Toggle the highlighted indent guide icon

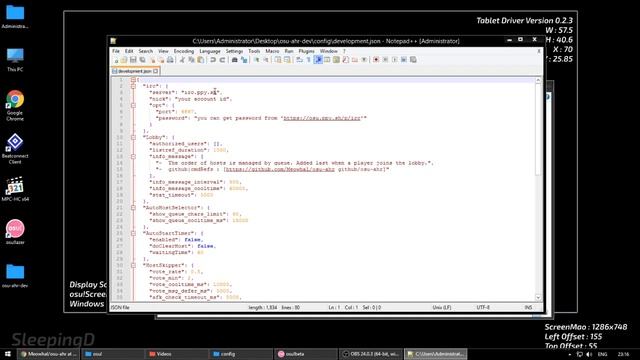point(318,60)
